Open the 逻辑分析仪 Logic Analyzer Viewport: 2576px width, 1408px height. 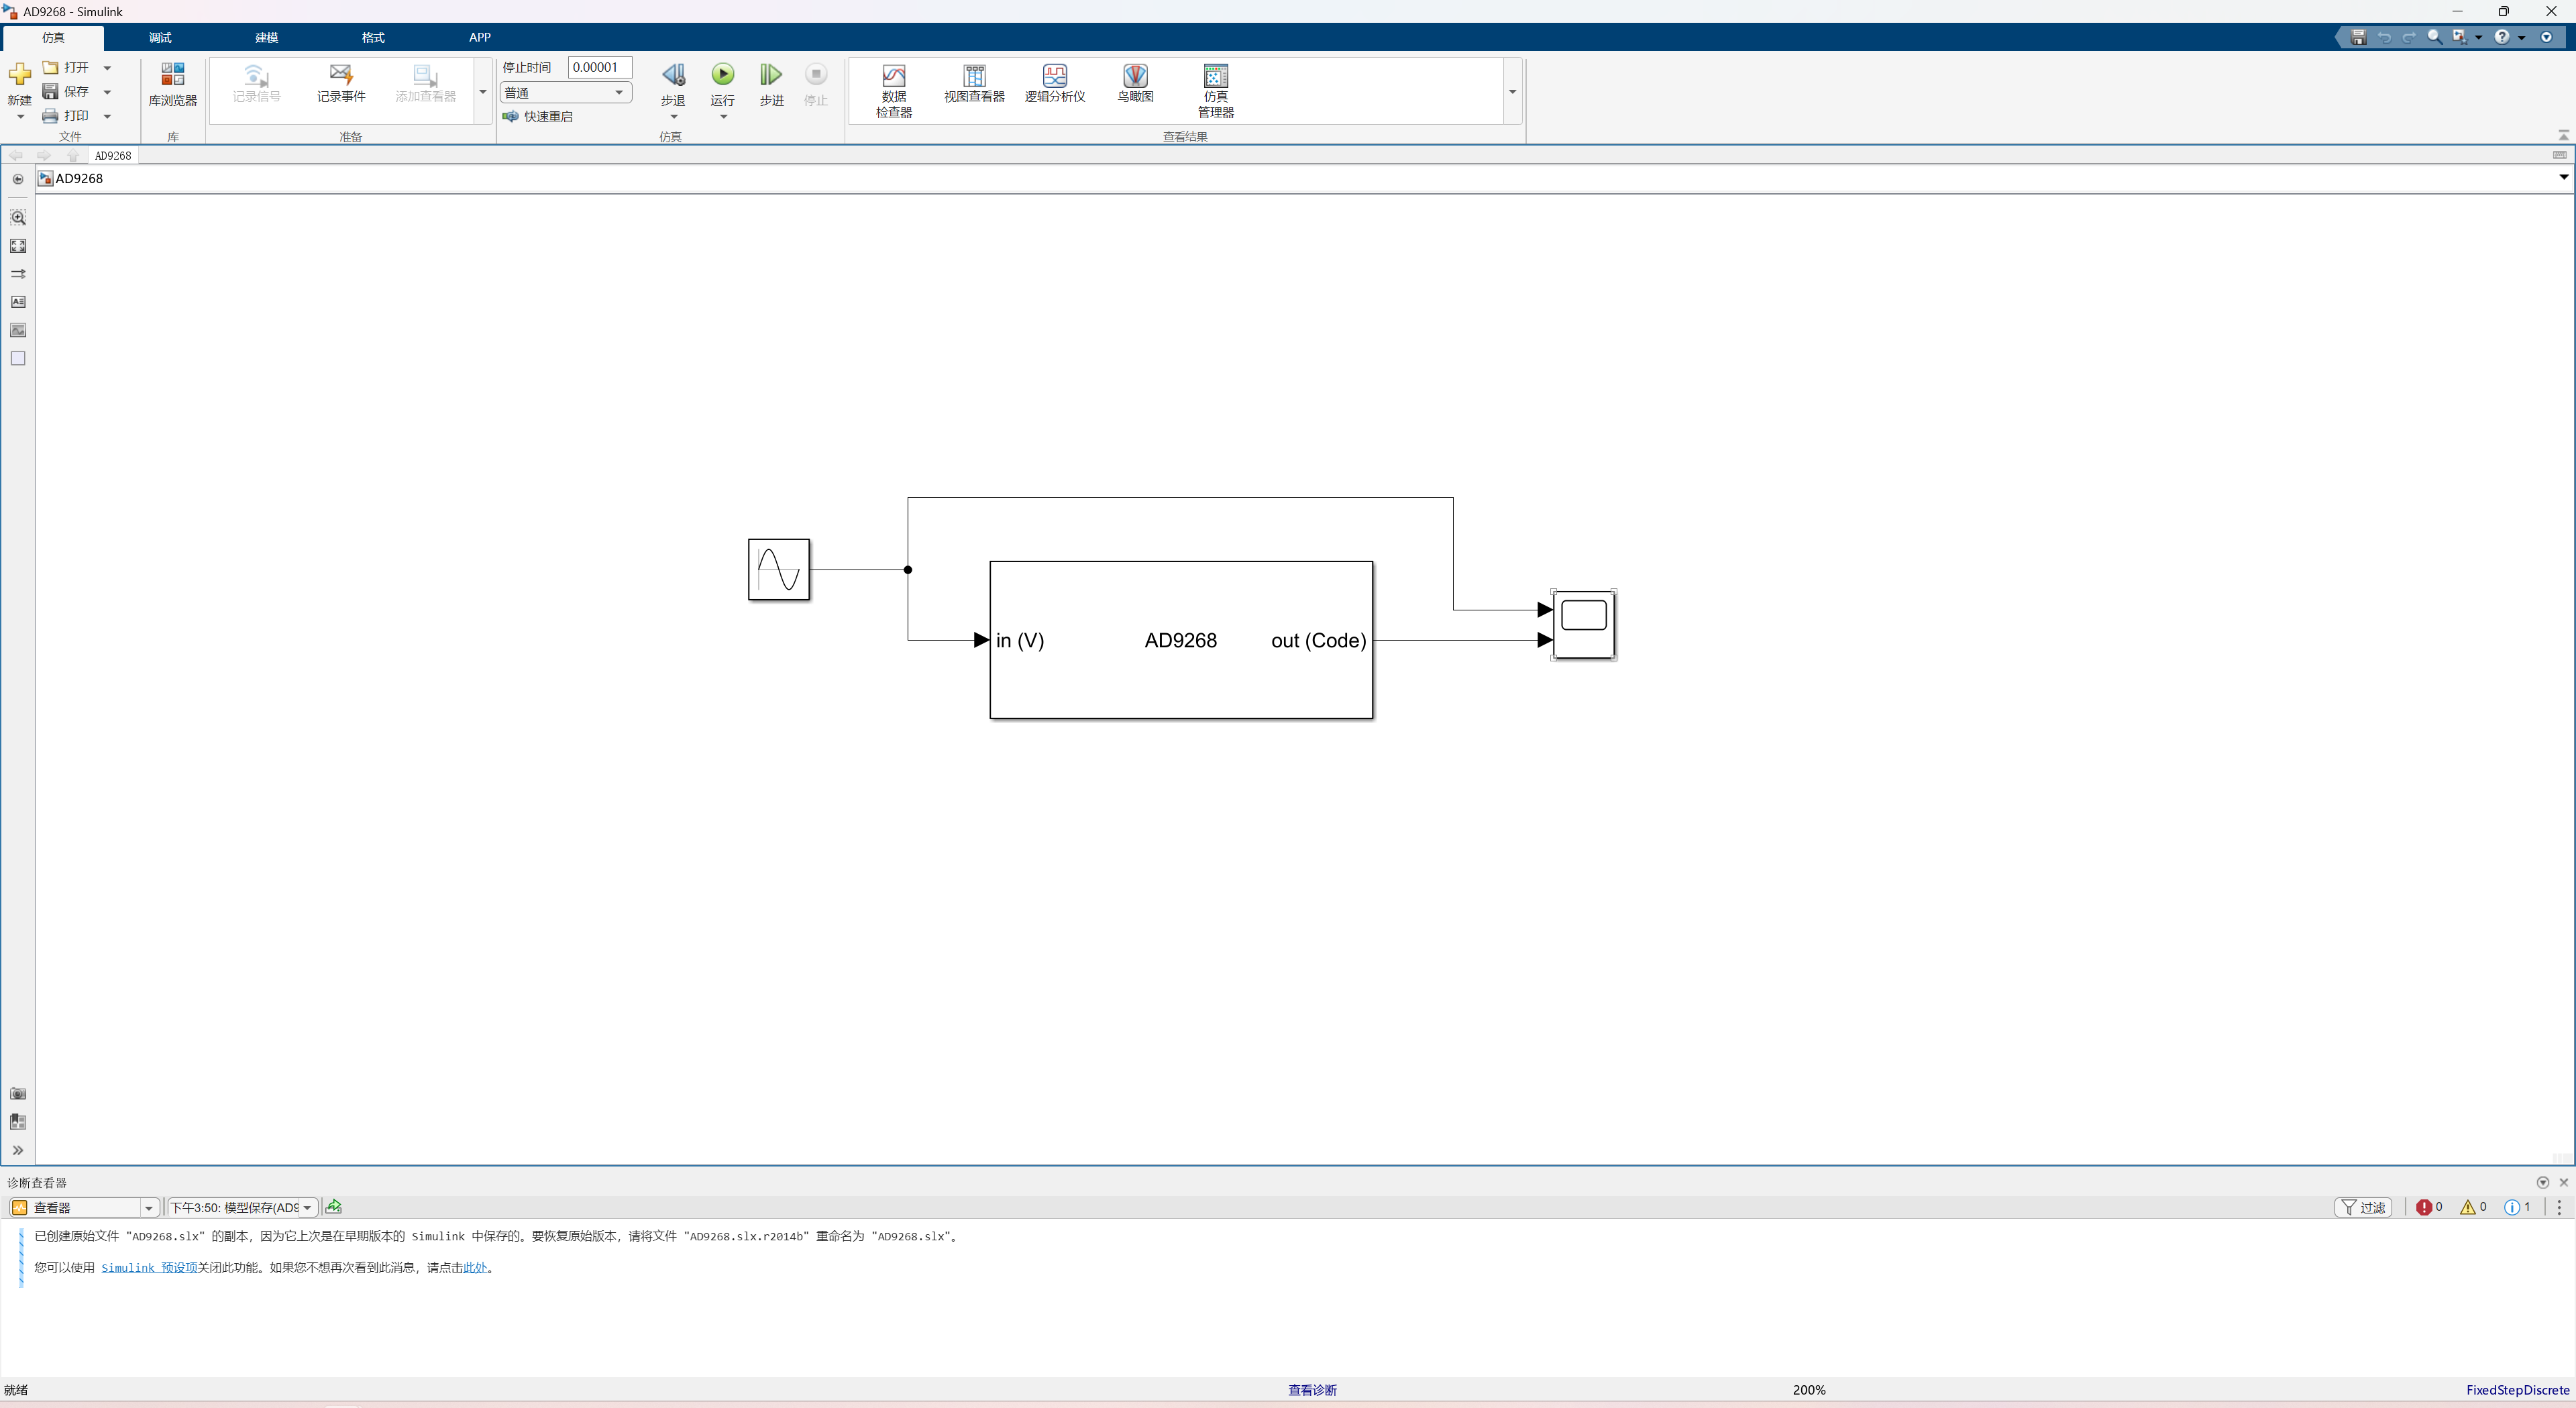[1054, 83]
